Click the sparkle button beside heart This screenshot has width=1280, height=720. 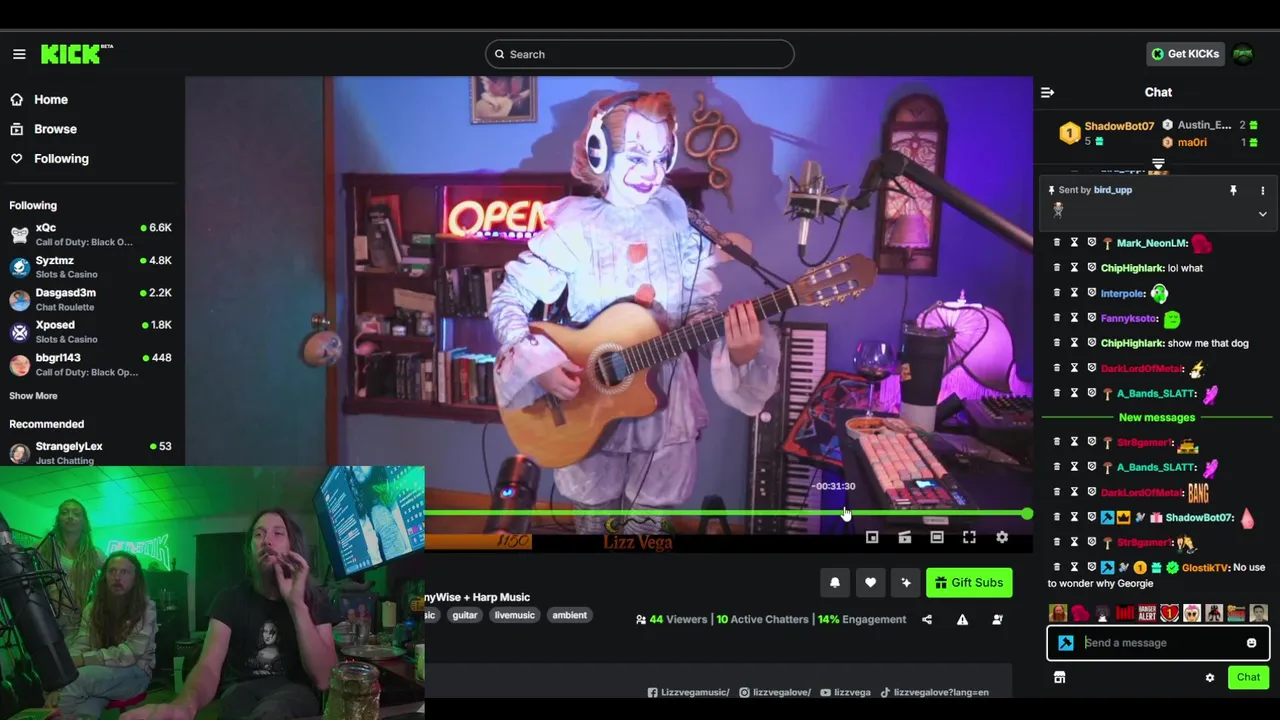pos(906,583)
